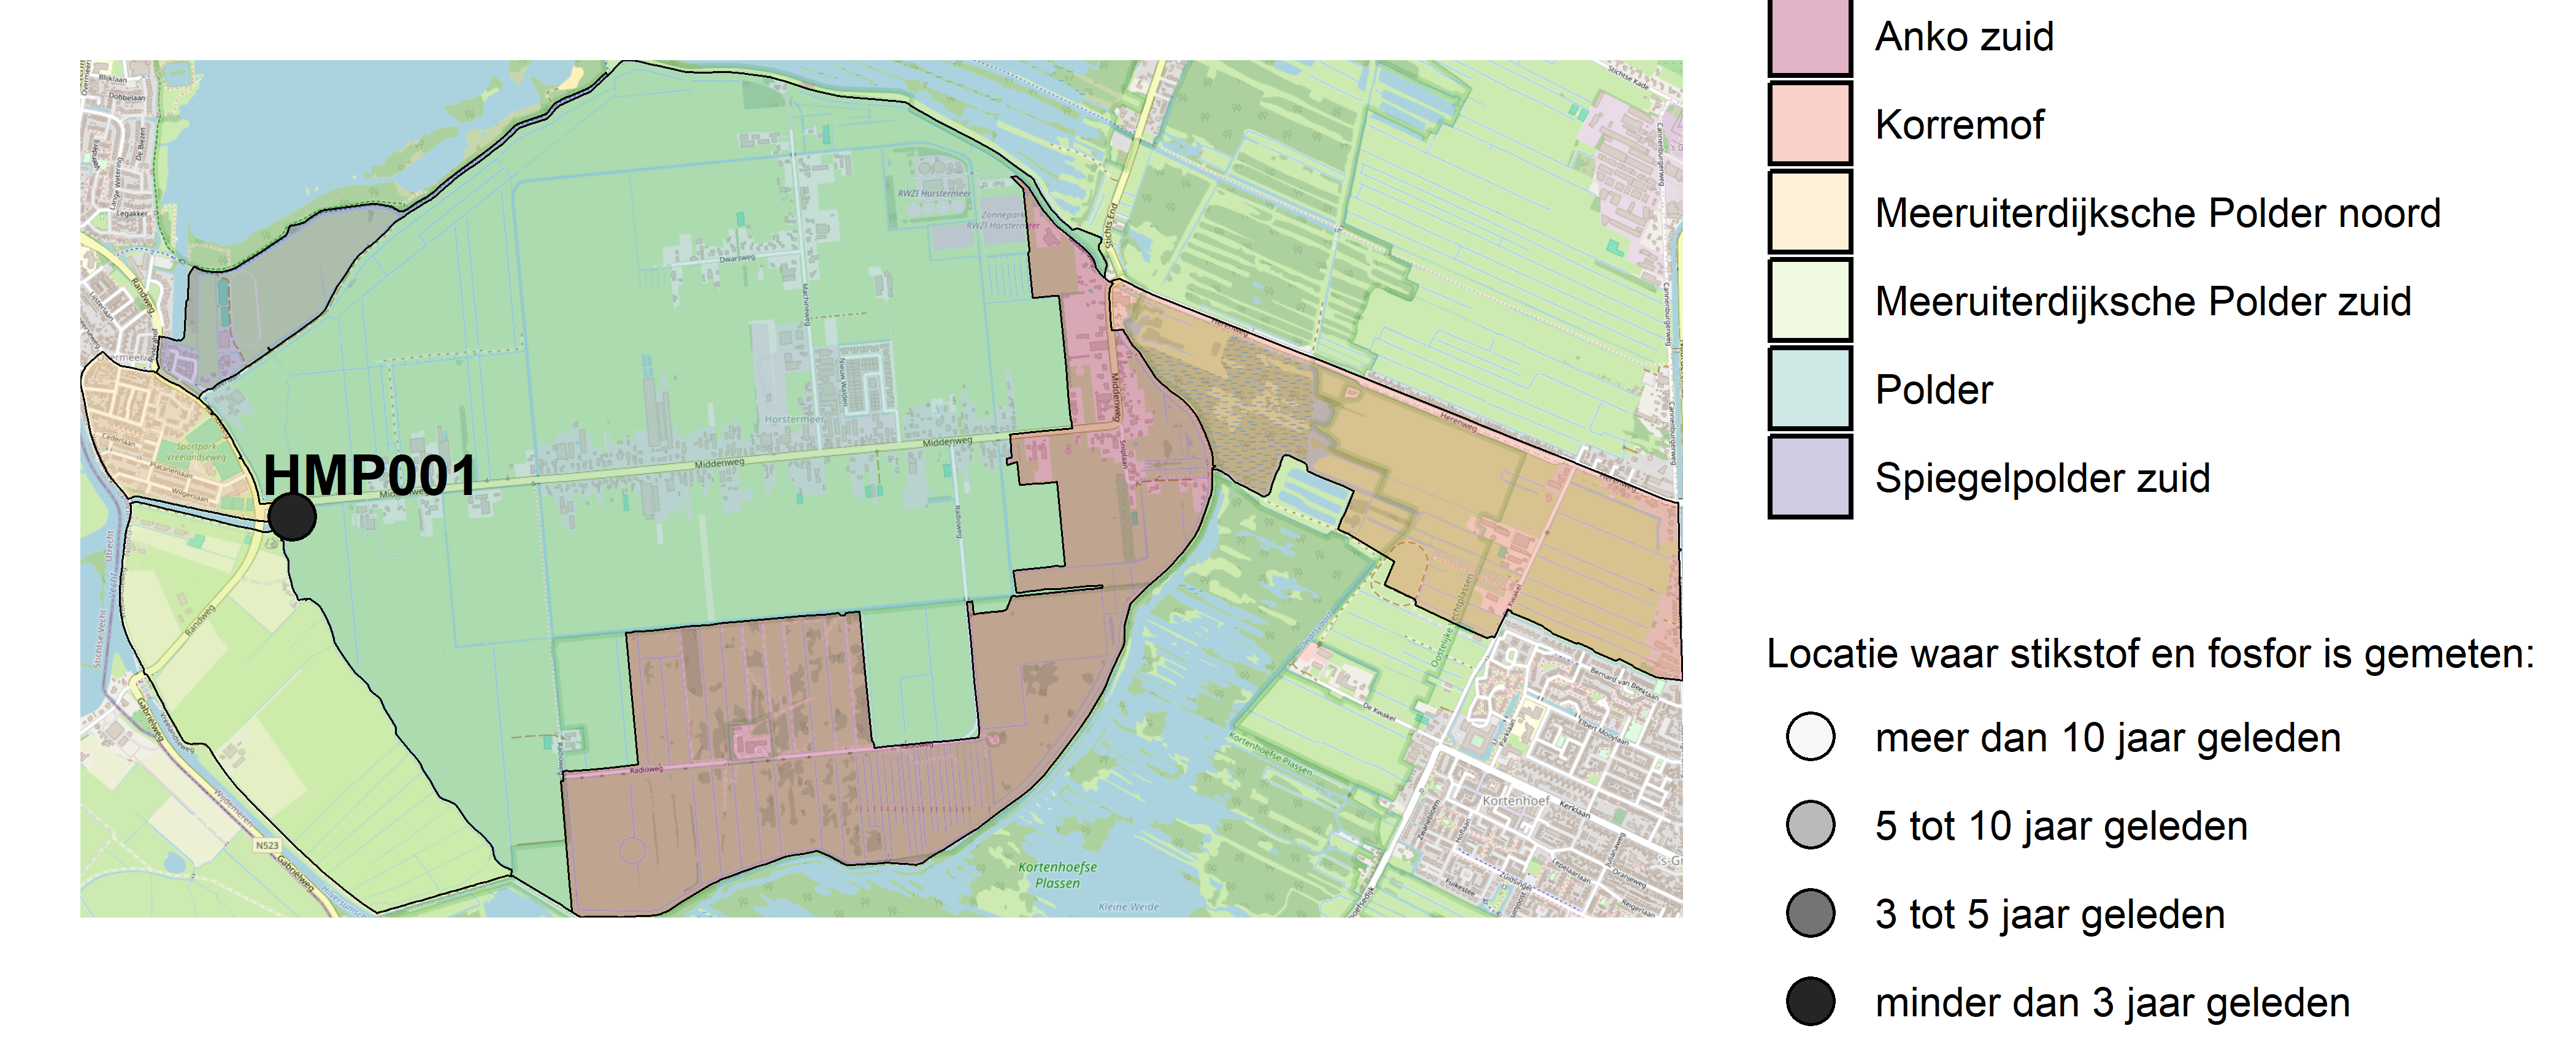Select the Korremof color swatch
The image size is (2576, 1058).
tap(1810, 124)
